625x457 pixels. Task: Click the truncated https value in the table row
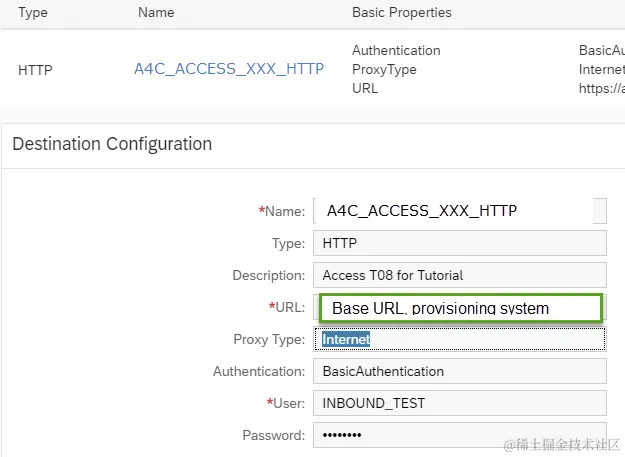pyautogui.click(x=601, y=88)
